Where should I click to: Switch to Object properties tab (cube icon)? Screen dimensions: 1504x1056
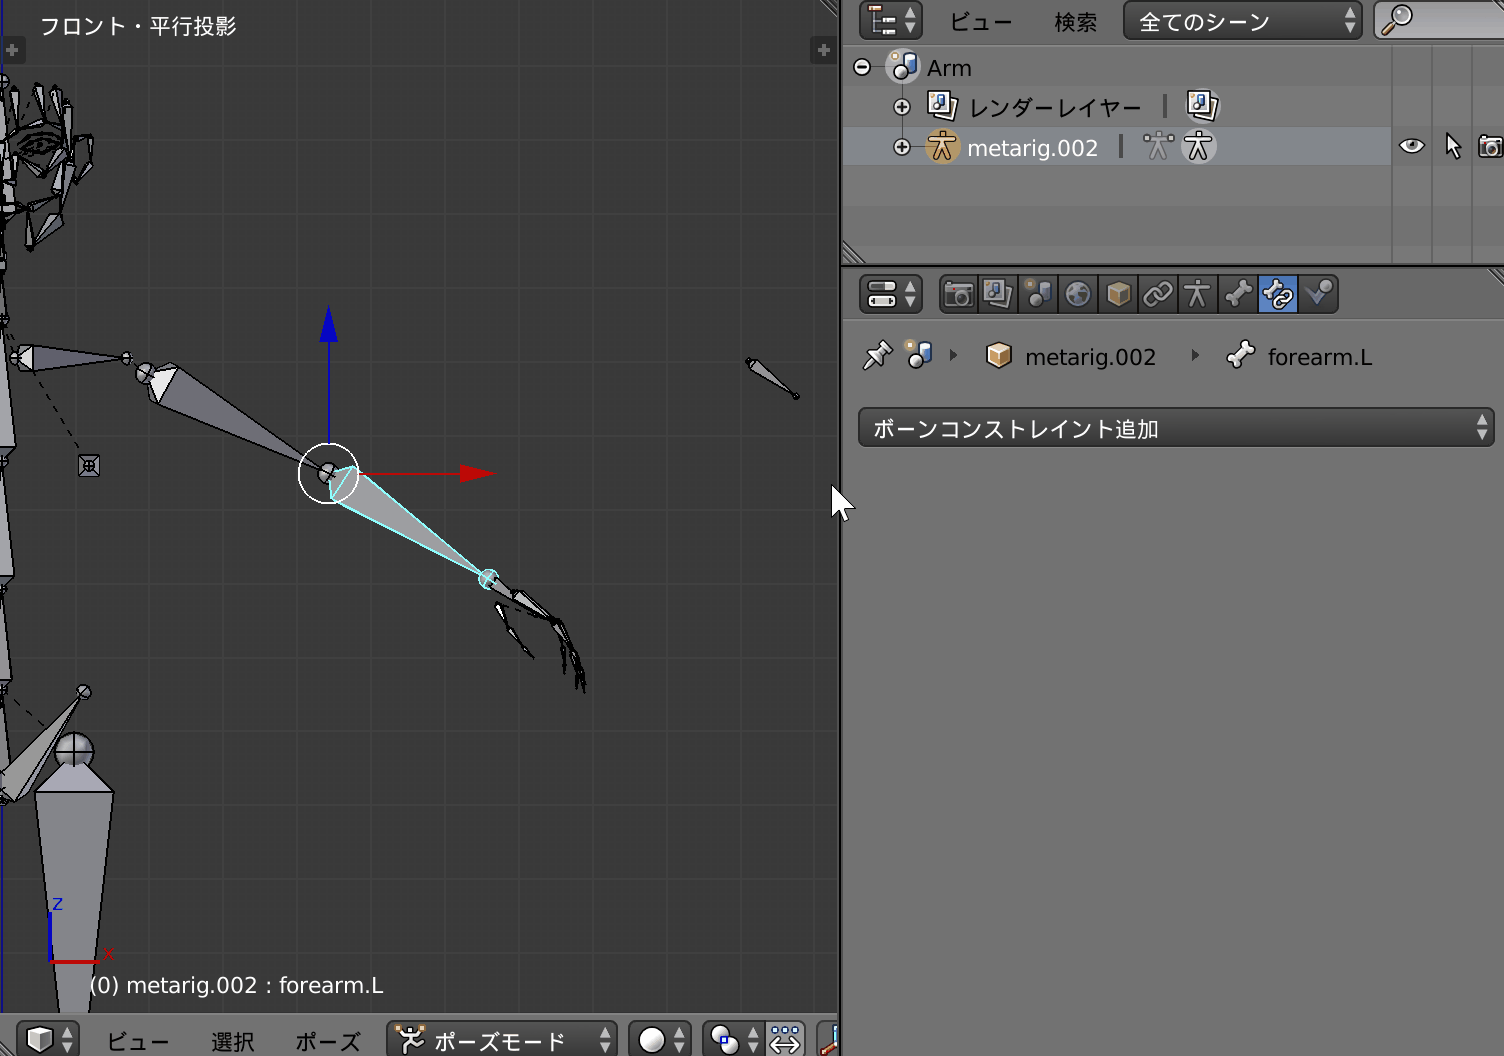[x=1118, y=294]
